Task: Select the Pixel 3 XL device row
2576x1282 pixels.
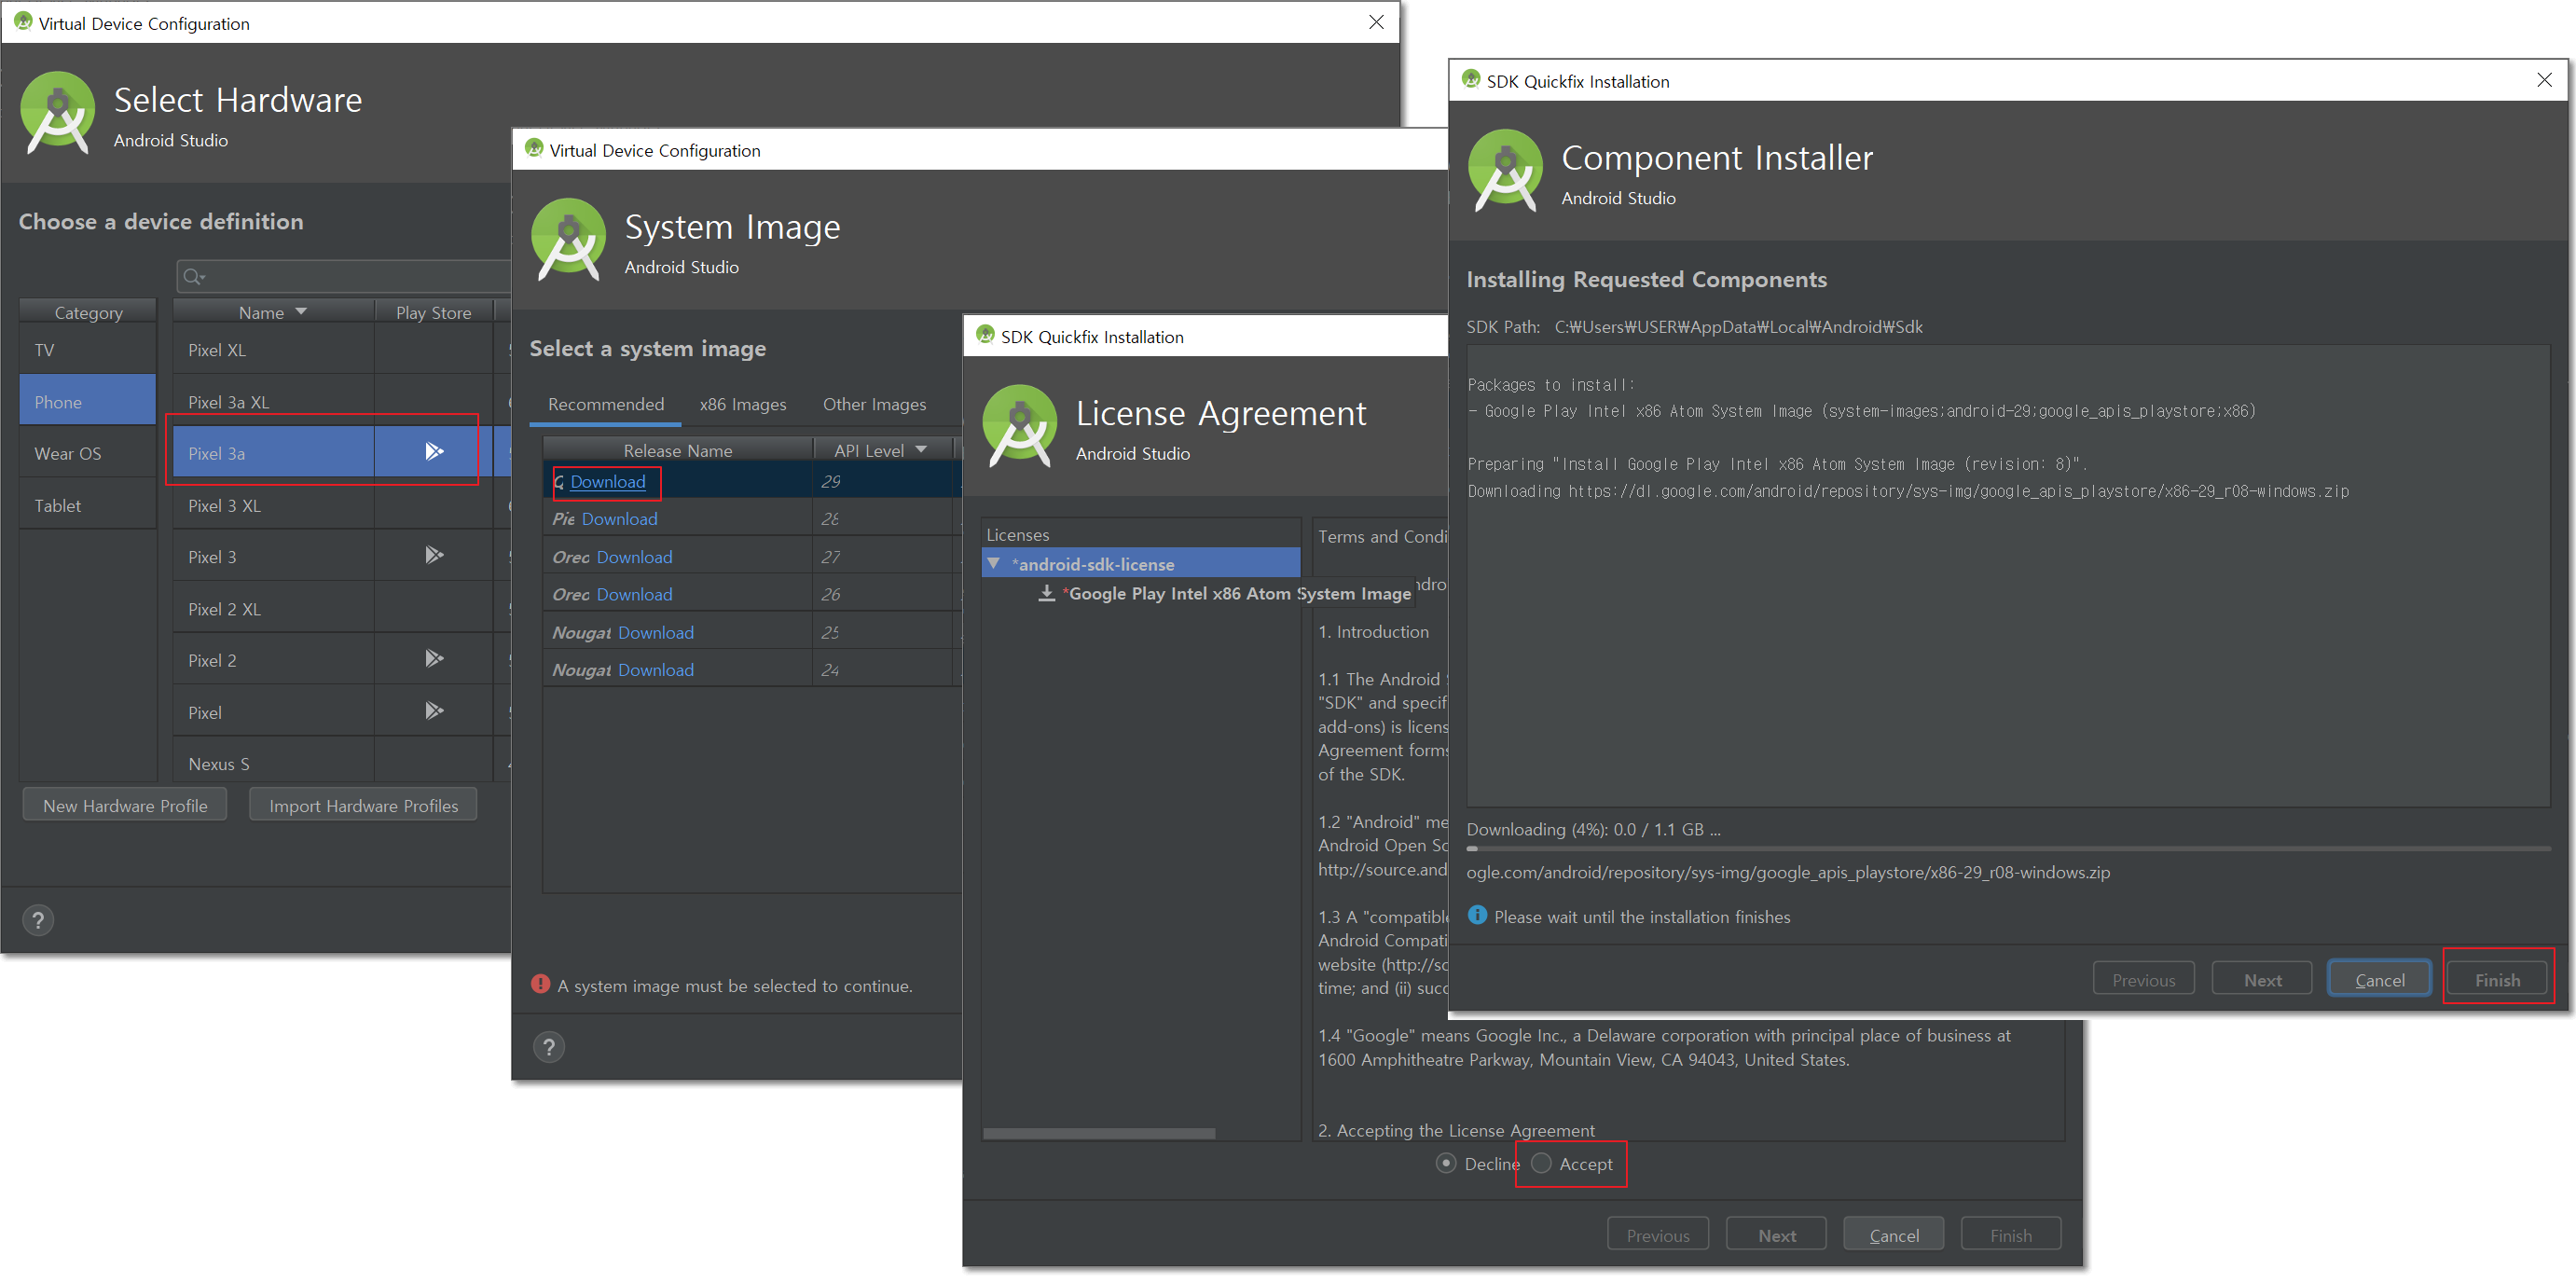Action: (340, 505)
